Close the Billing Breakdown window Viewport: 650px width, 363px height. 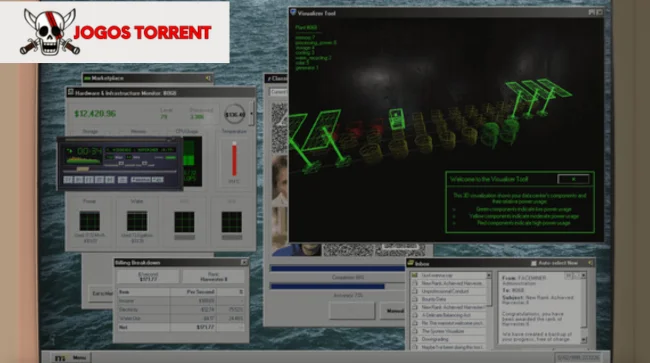[x=244, y=262]
